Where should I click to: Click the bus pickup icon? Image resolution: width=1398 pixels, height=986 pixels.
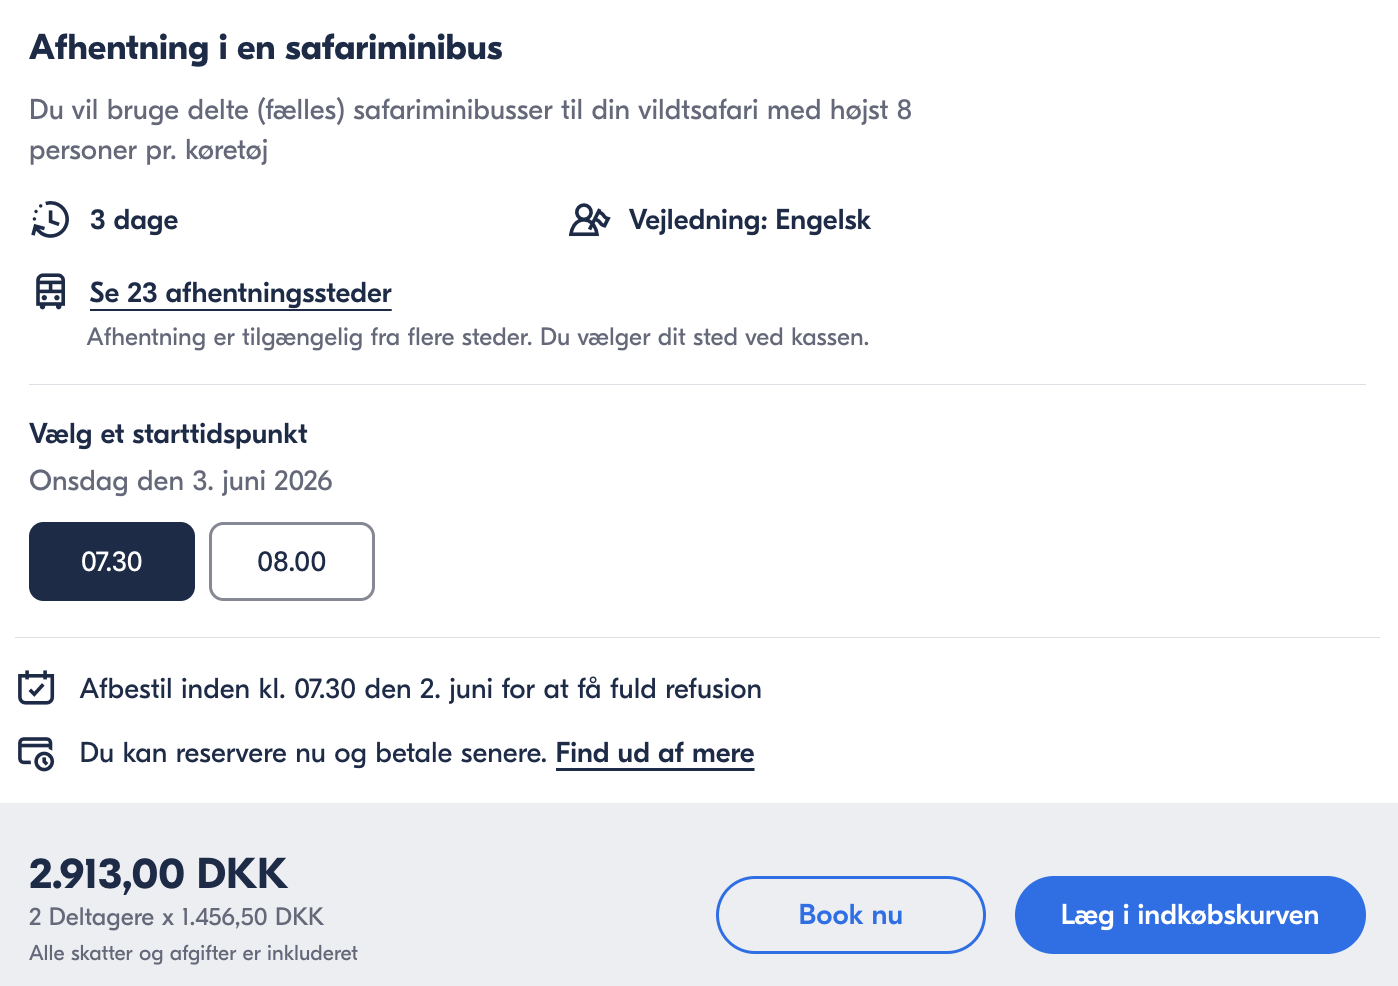click(50, 292)
